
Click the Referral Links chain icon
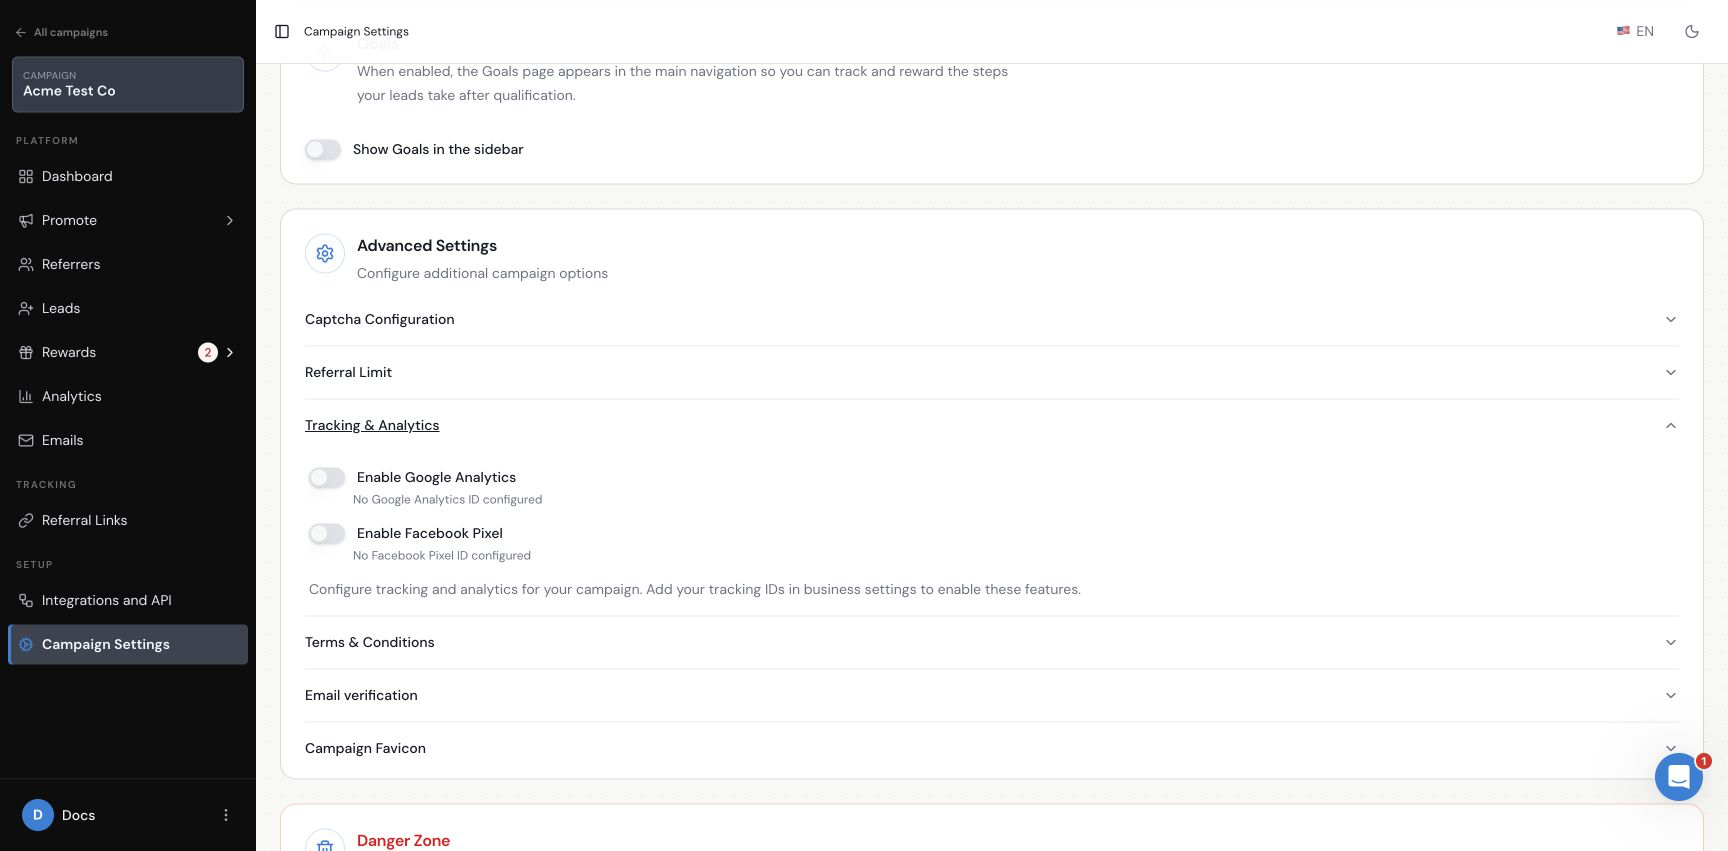coord(26,521)
